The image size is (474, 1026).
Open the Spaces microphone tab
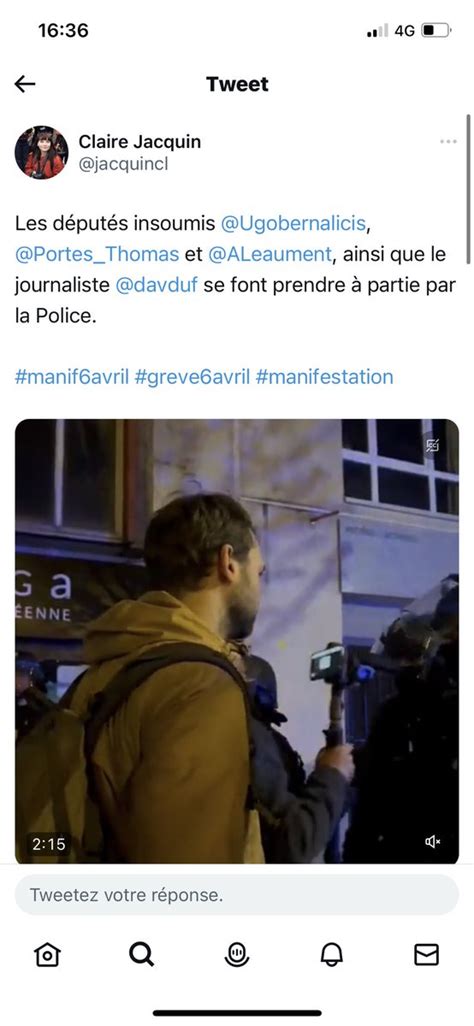click(236, 955)
